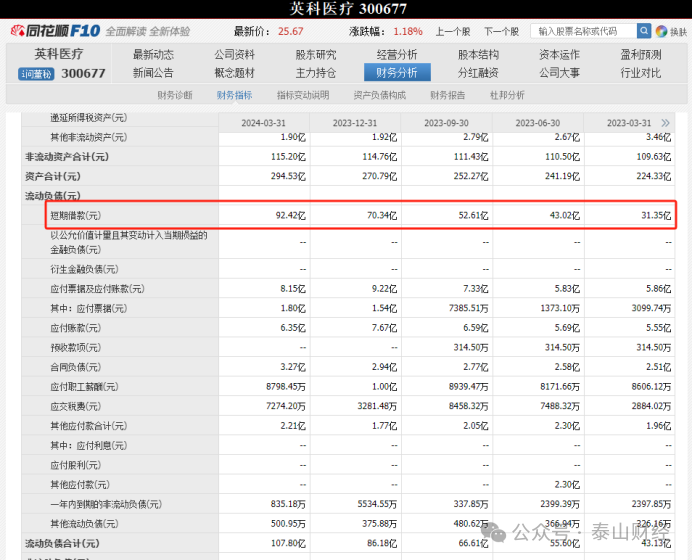This screenshot has width=692, height=560.
Task: Open the 分红融资 tab
Action: coord(478,73)
